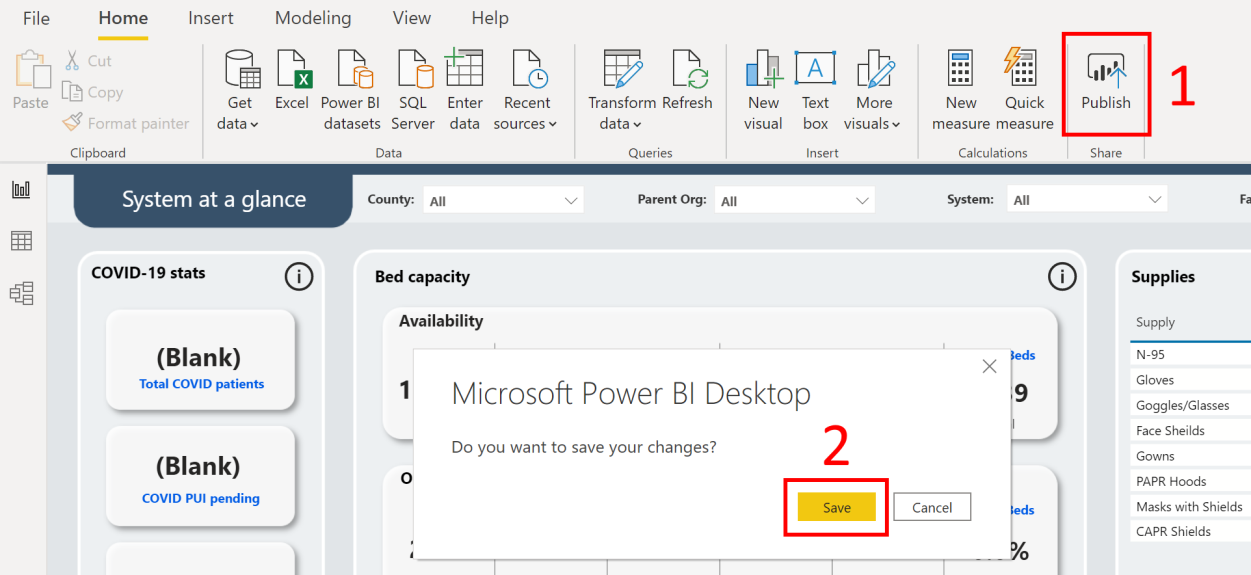Select the Masks with Shields row
This screenshot has height=575, width=1251.
tap(1191, 506)
